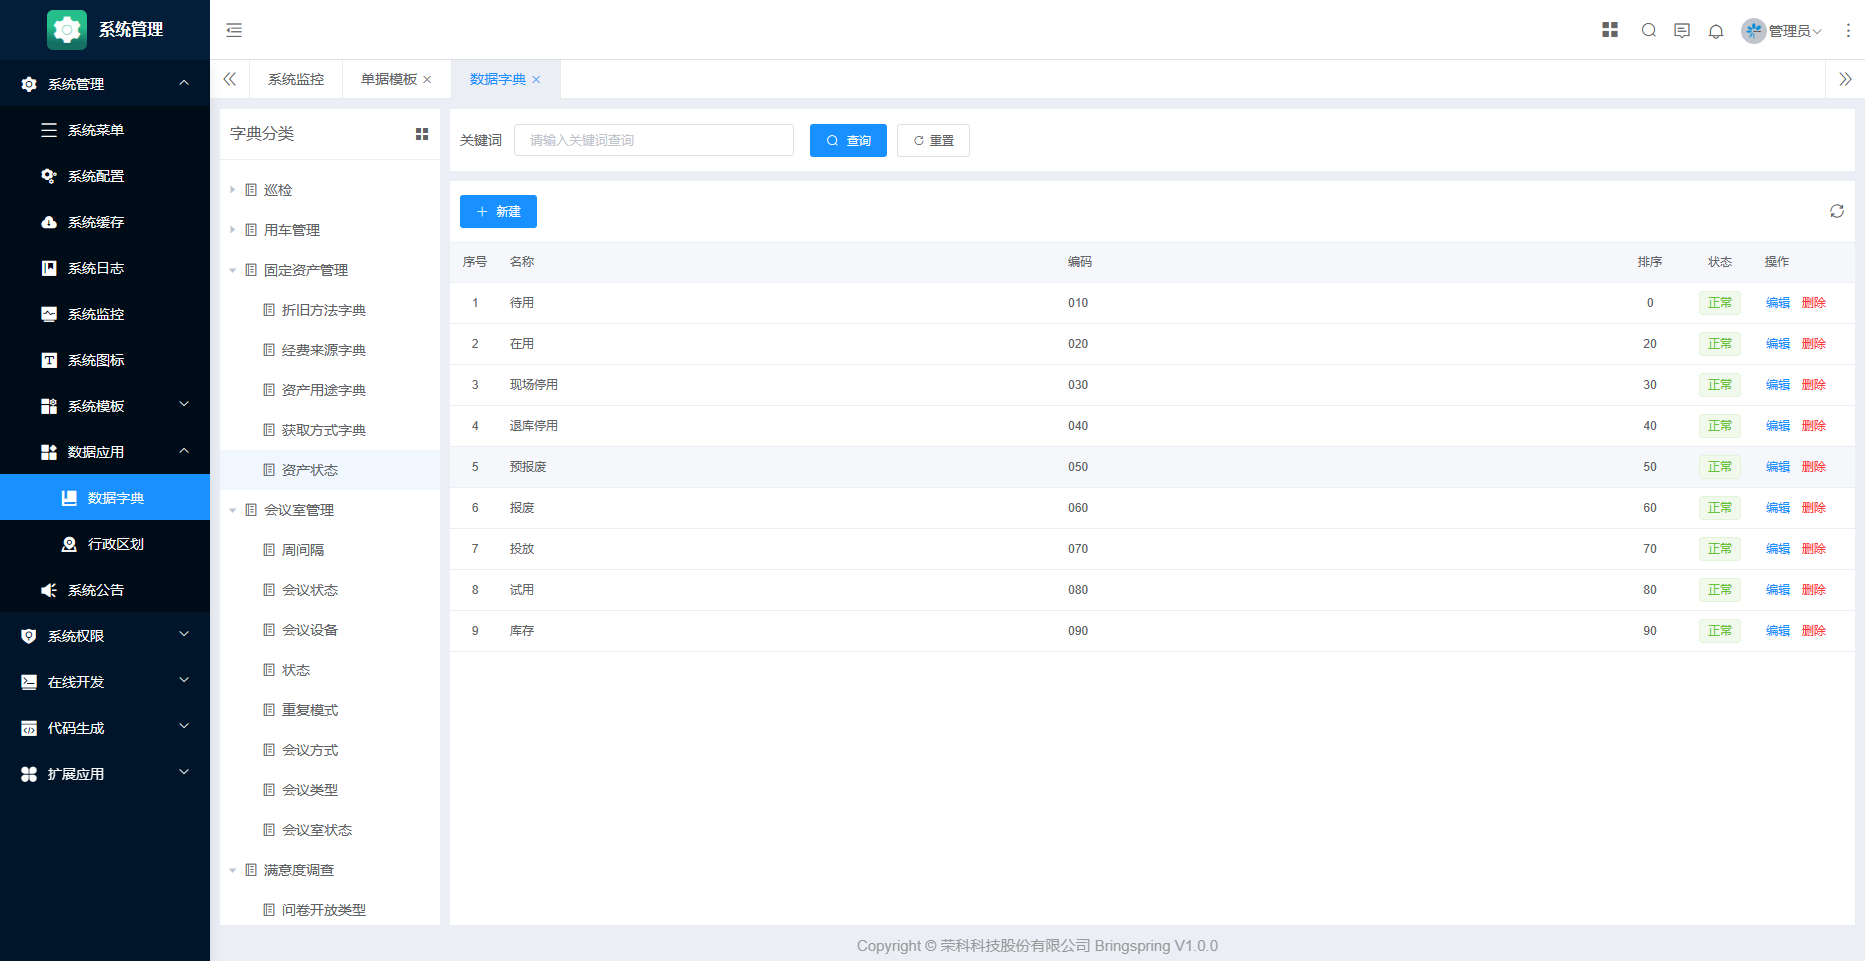
Task: Open the app grid icon in header
Action: point(1610,30)
